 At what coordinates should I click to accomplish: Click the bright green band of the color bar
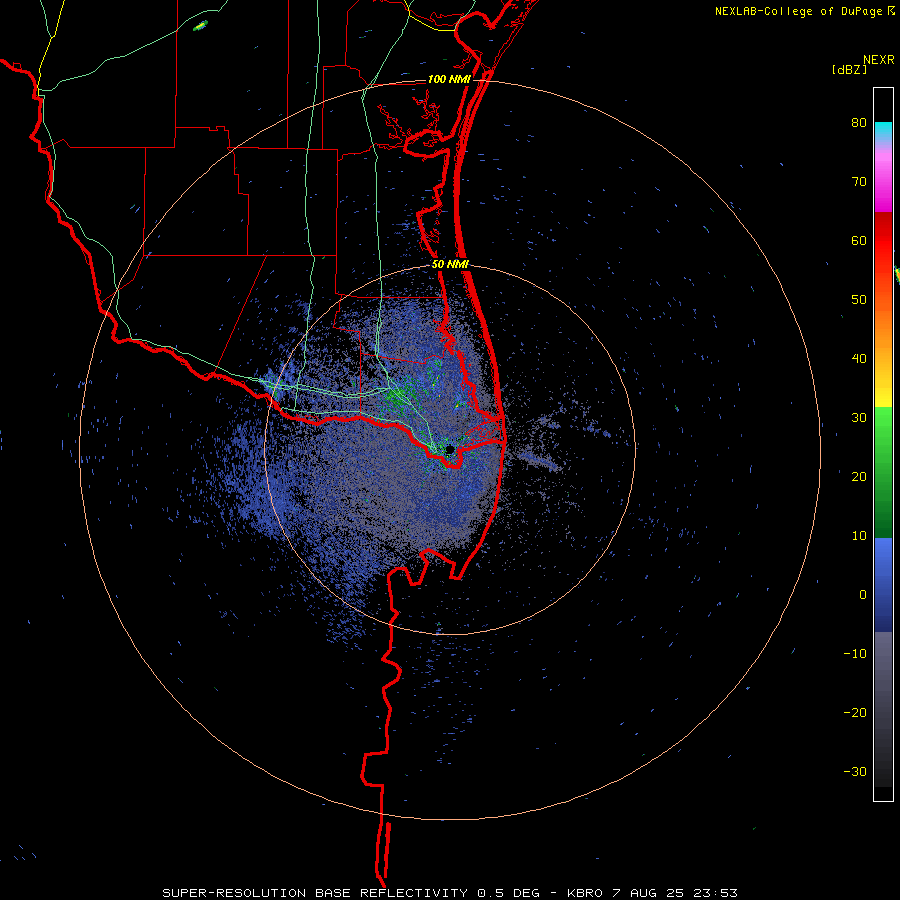883,430
